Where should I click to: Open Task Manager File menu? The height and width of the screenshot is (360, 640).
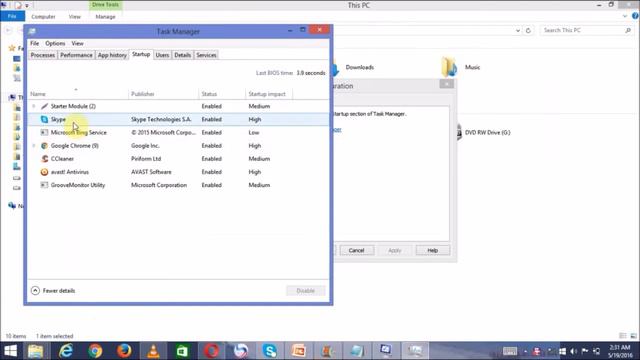[x=35, y=43]
